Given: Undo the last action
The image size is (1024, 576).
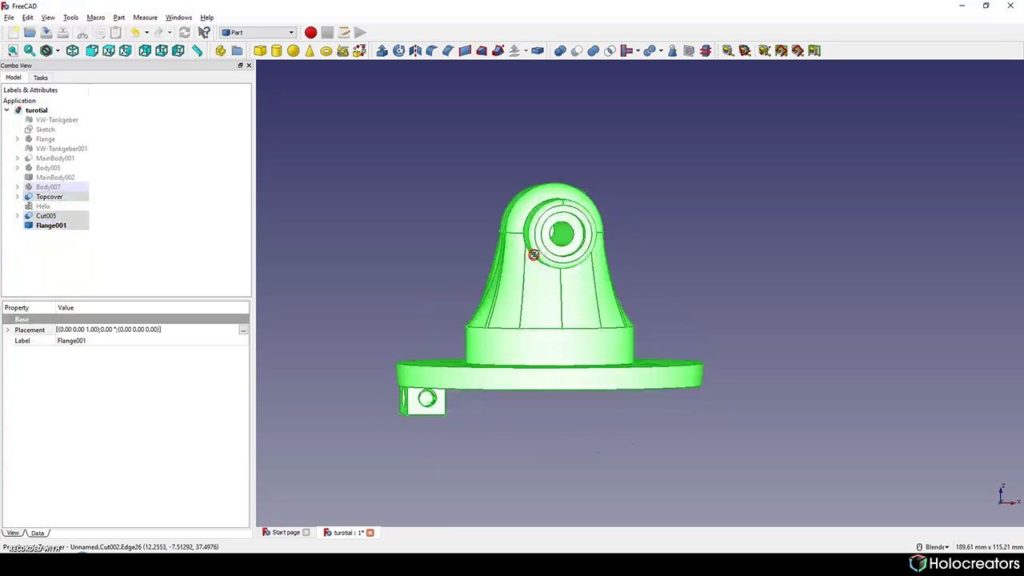Looking at the screenshot, I should 135,33.
